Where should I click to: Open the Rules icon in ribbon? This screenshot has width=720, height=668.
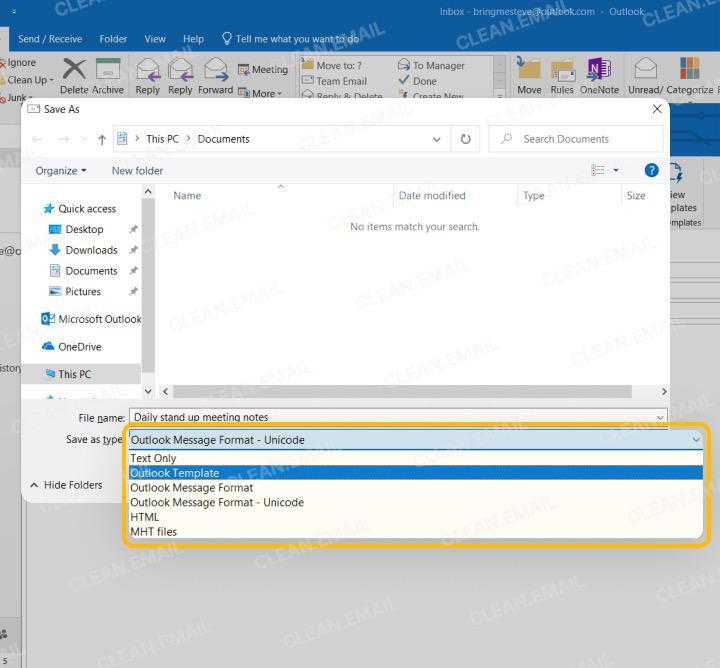click(x=562, y=70)
